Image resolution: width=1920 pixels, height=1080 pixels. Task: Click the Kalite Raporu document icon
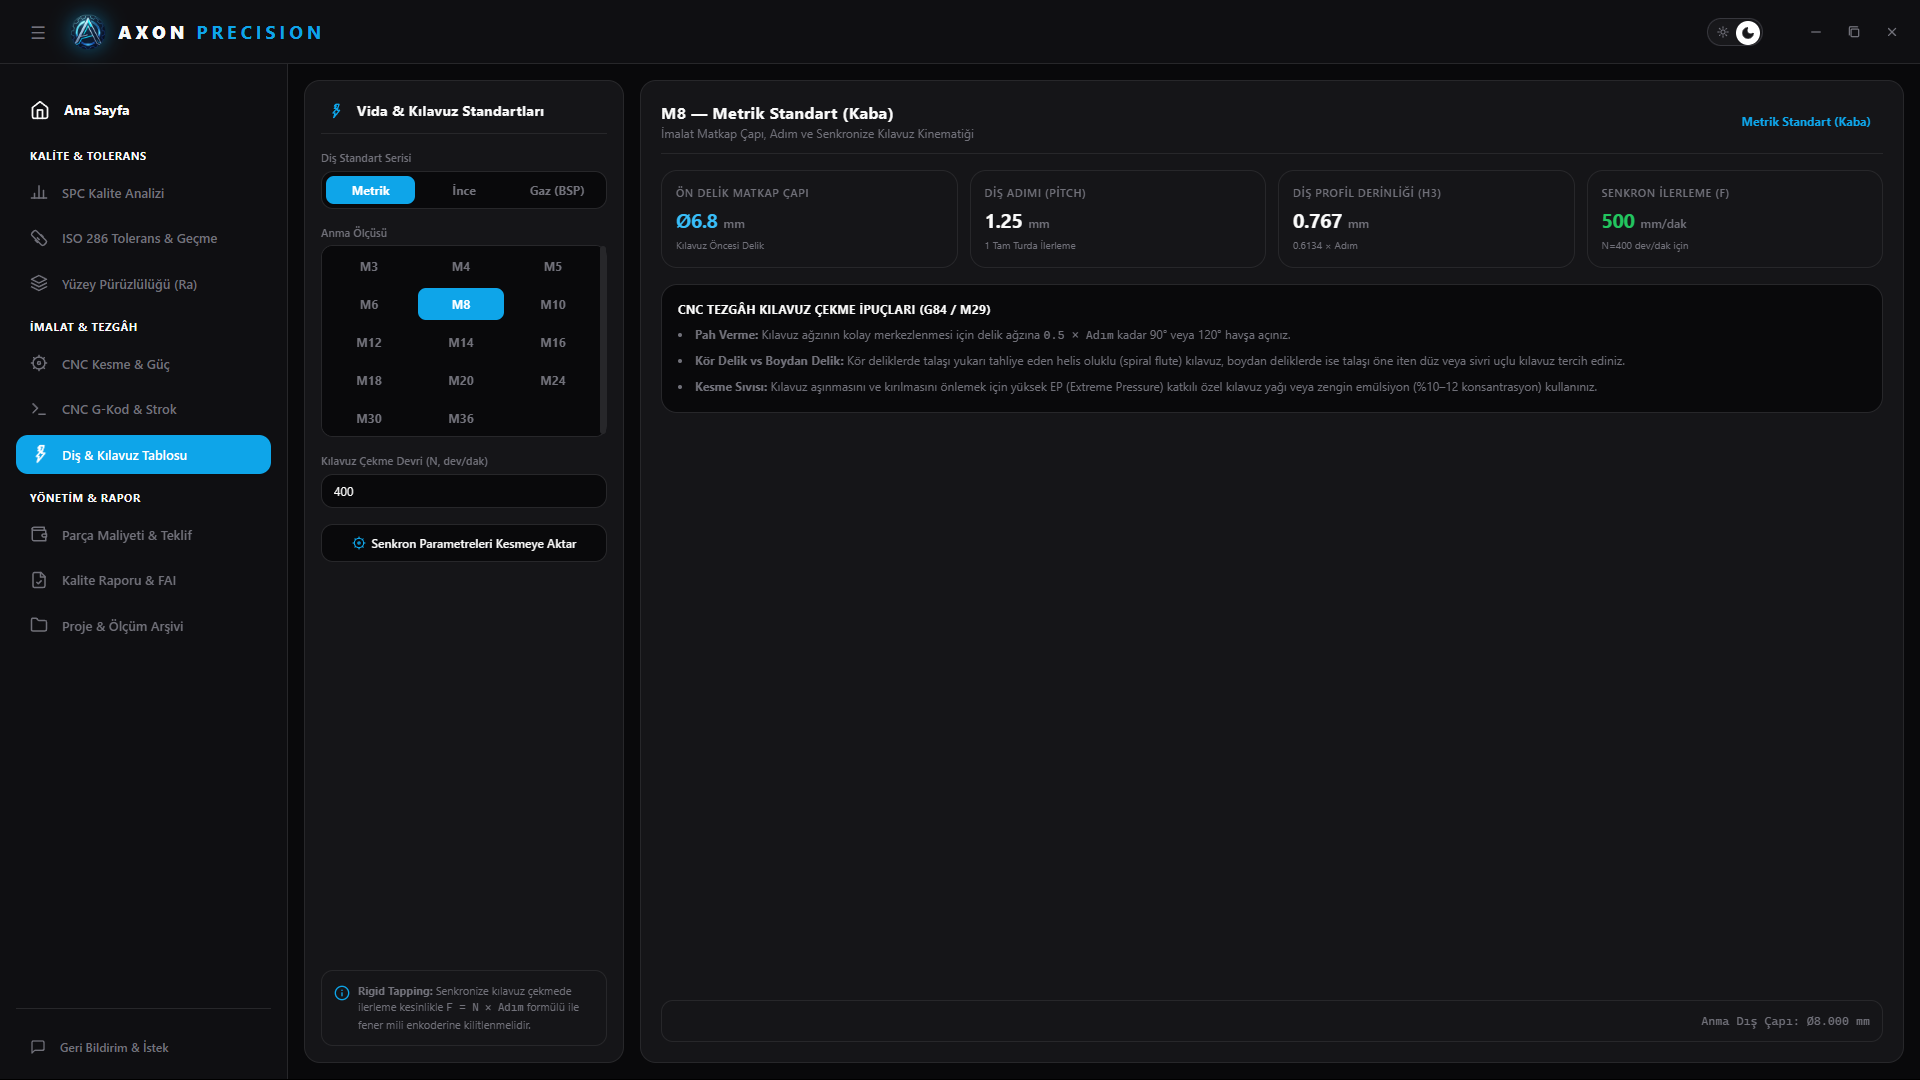(x=39, y=580)
